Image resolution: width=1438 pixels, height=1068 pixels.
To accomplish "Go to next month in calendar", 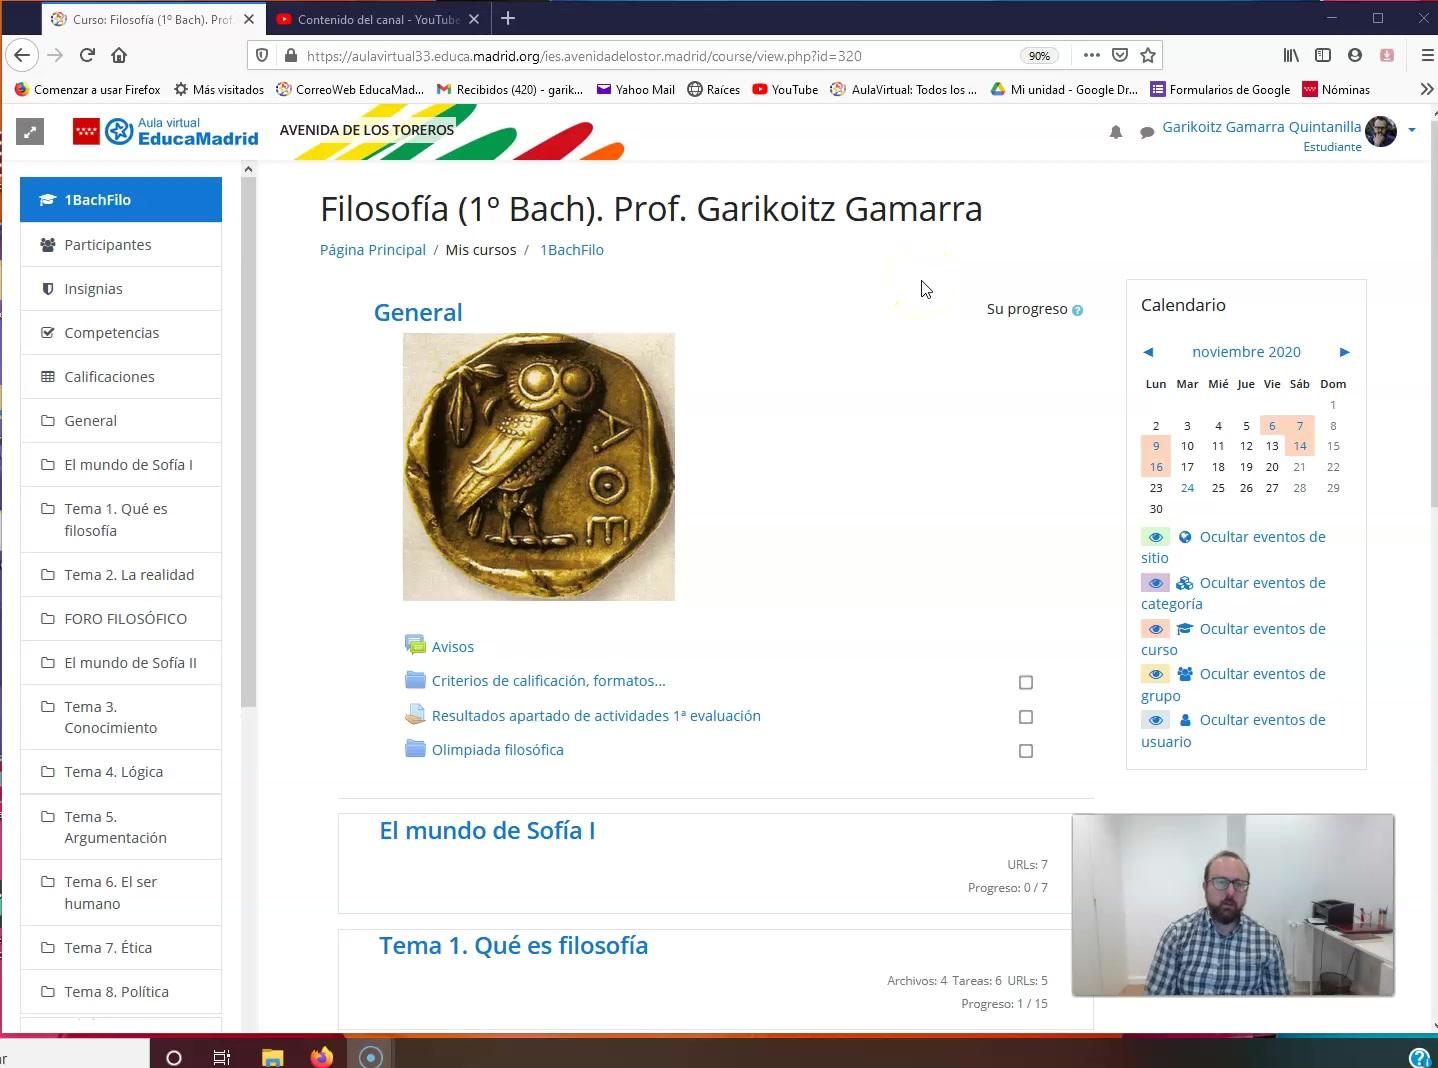I will click(x=1344, y=352).
